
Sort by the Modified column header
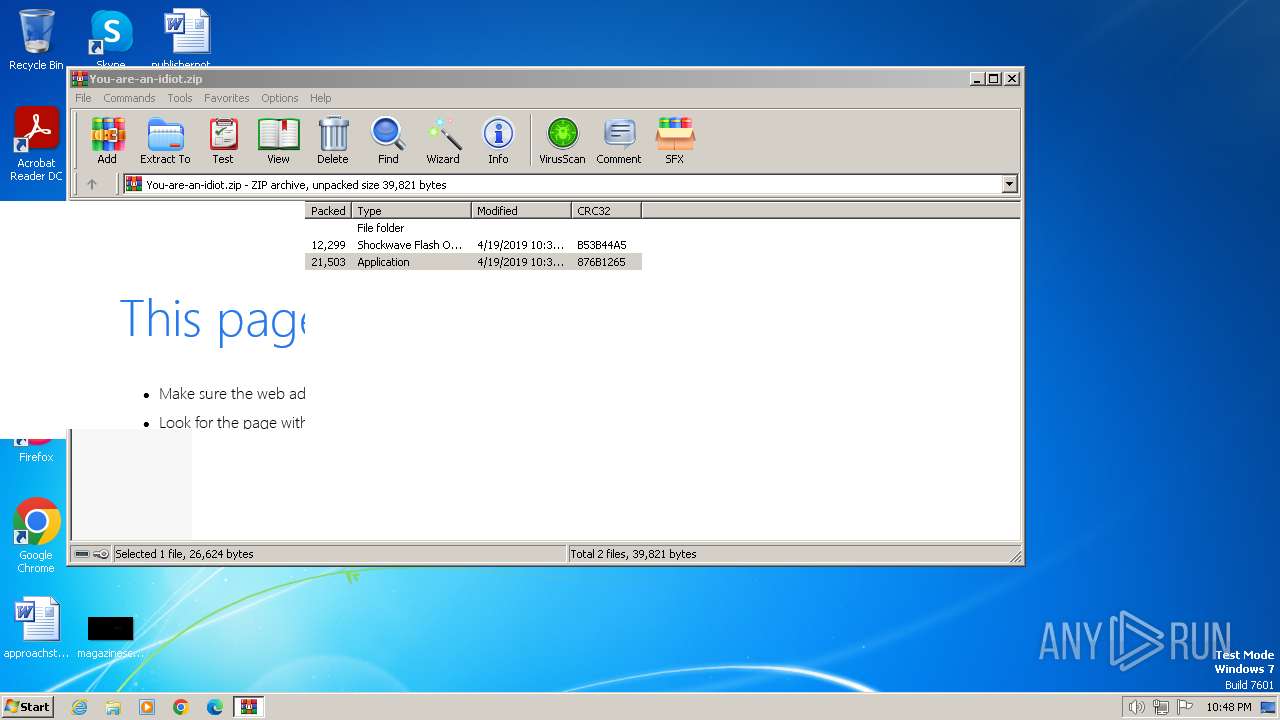521,210
